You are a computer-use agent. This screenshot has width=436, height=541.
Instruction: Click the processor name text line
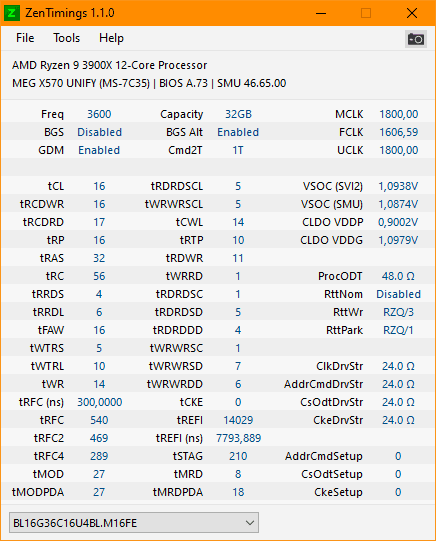pos(109,65)
